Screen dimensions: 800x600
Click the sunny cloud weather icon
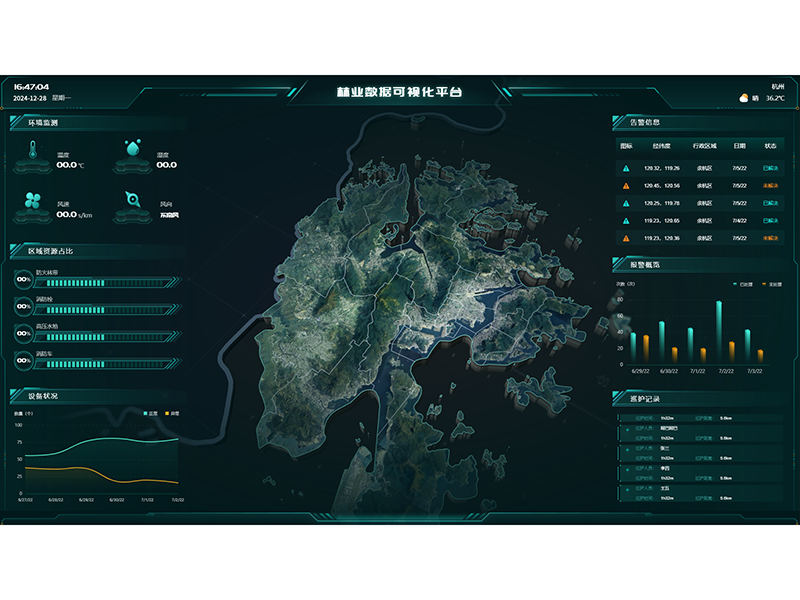pos(744,98)
